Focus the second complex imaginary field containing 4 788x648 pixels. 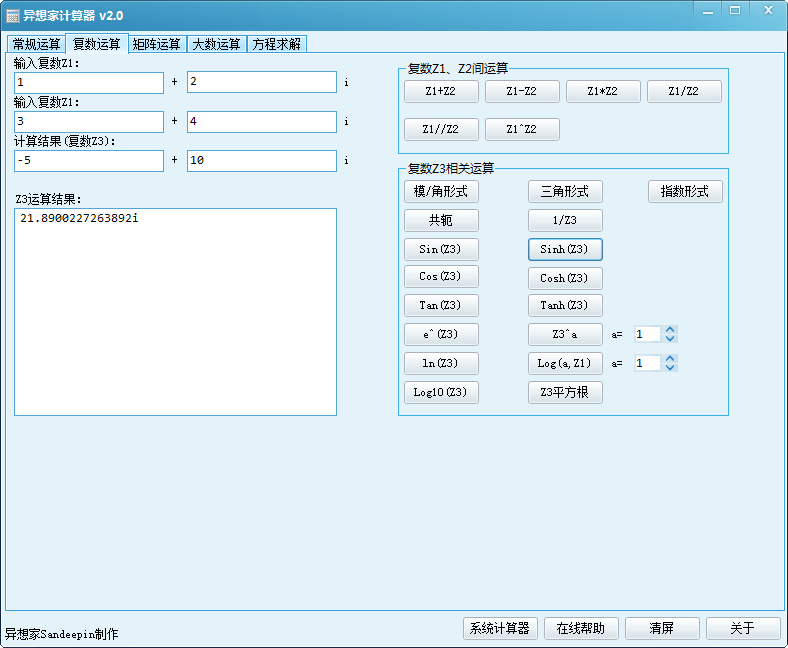click(x=262, y=122)
